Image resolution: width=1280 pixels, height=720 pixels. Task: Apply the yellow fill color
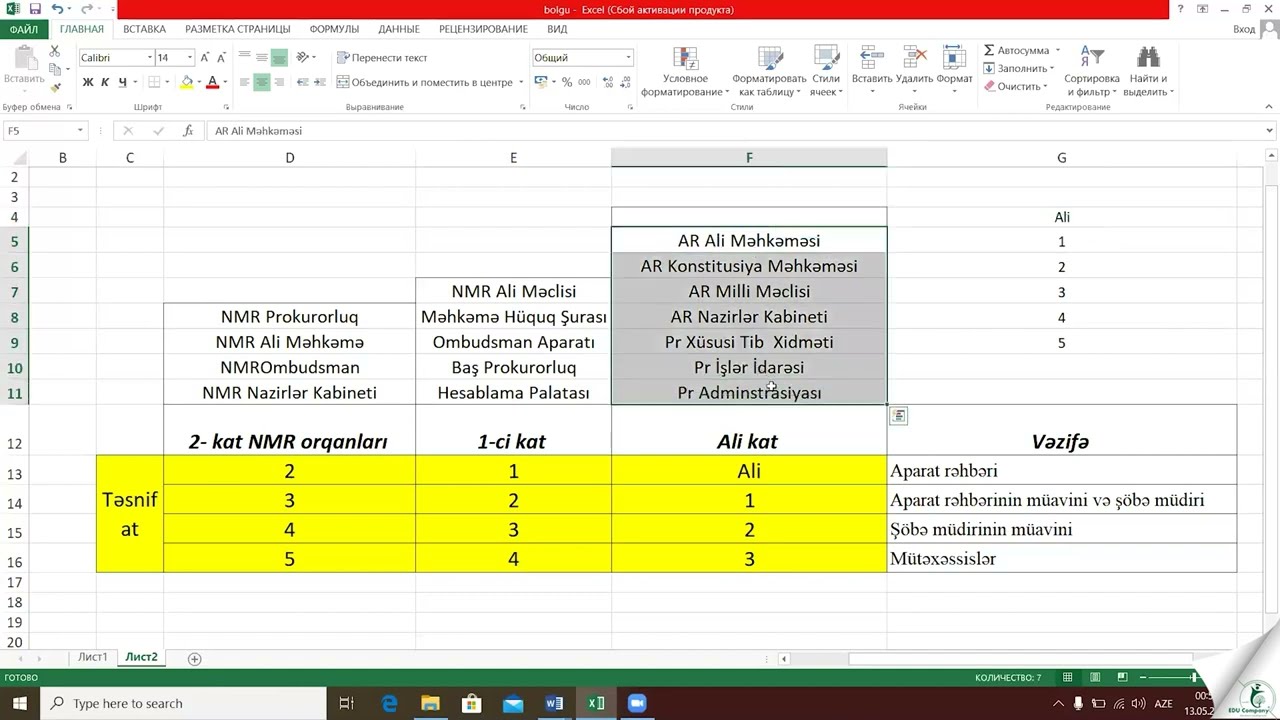click(x=186, y=82)
